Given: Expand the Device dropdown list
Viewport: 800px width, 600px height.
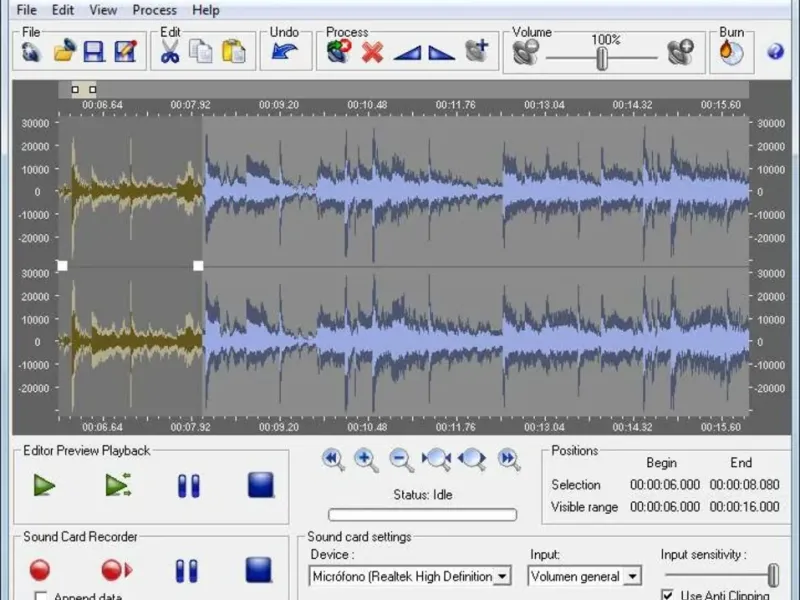Looking at the screenshot, I should (503, 576).
